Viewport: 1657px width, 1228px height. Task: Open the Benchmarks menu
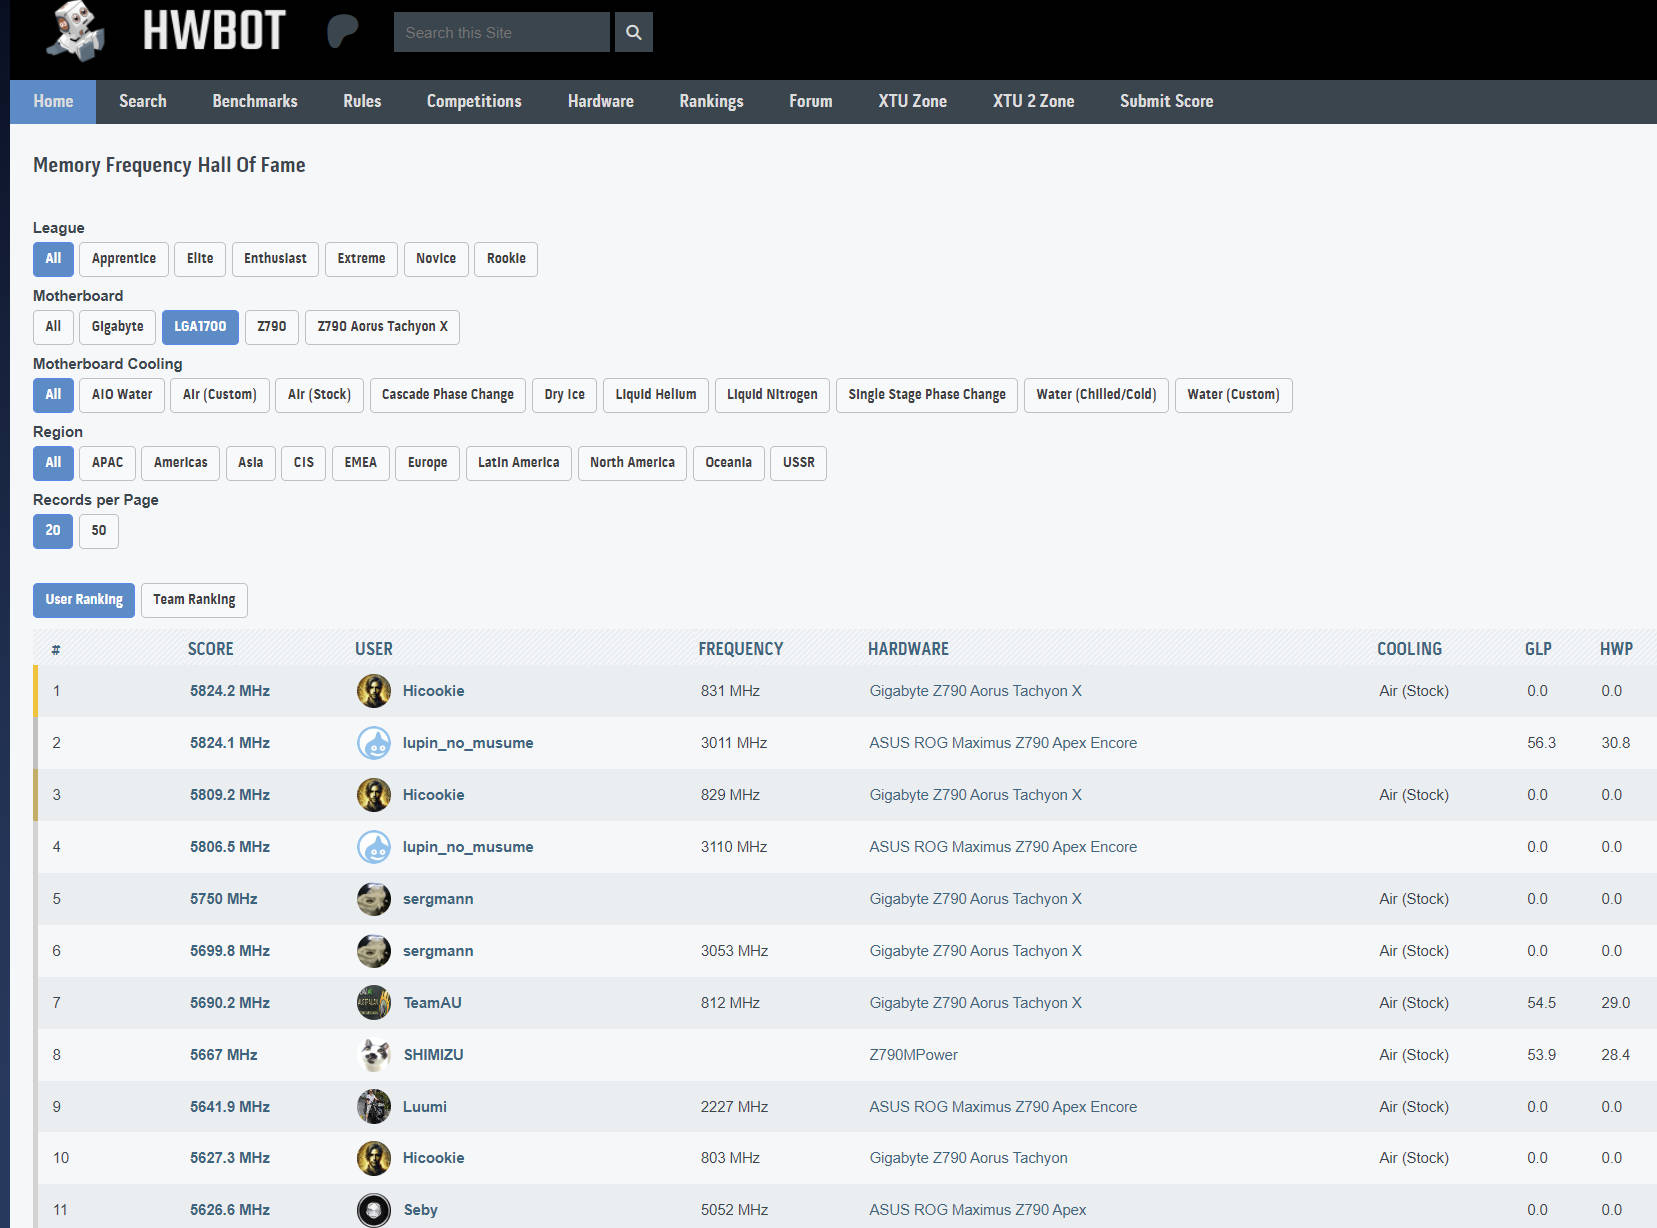click(x=255, y=102)
